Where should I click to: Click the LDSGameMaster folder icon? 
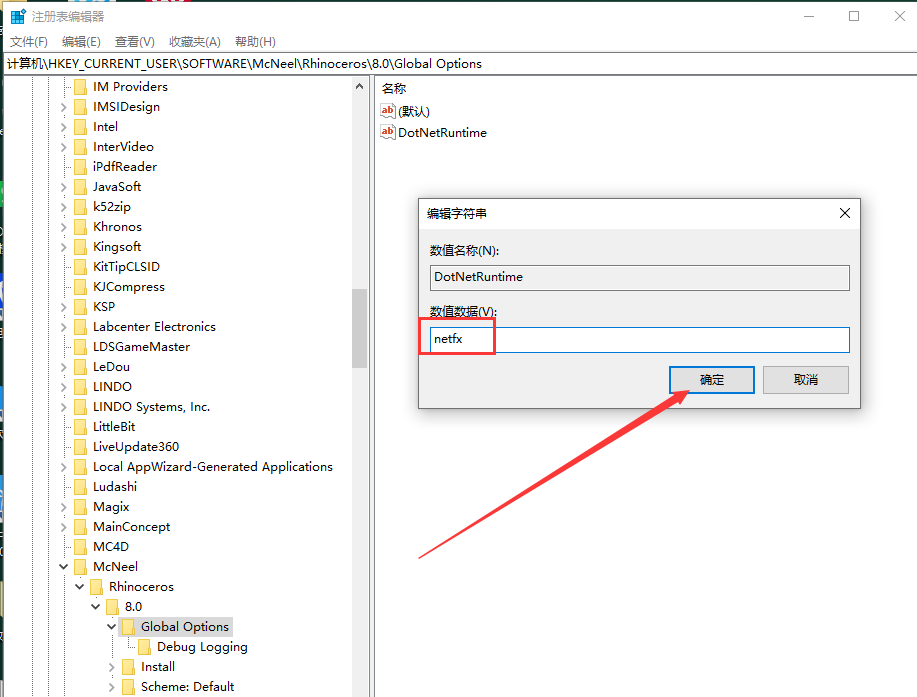click(x=81, y=347)
